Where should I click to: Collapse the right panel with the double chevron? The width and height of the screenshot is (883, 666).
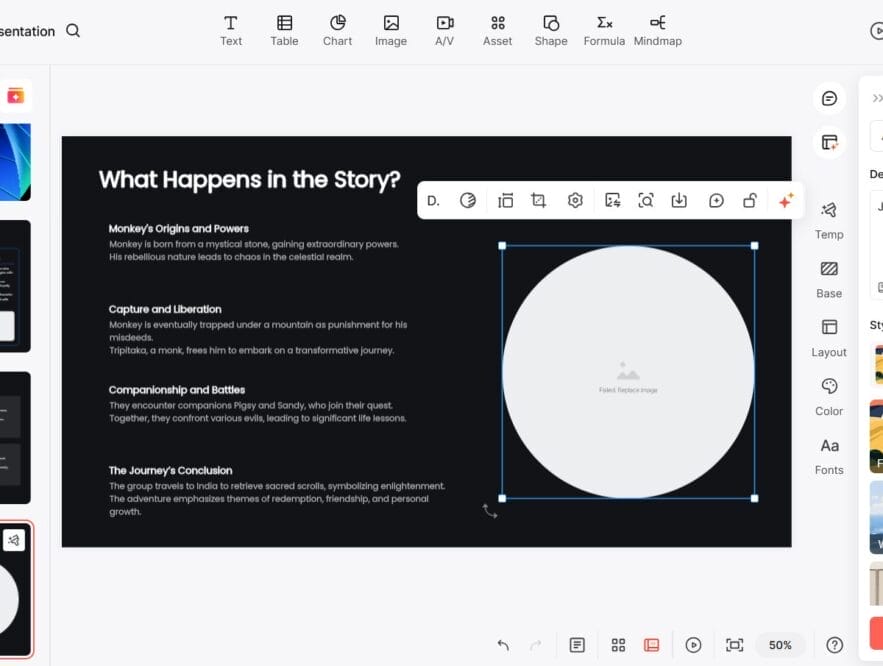coord(877,98)
